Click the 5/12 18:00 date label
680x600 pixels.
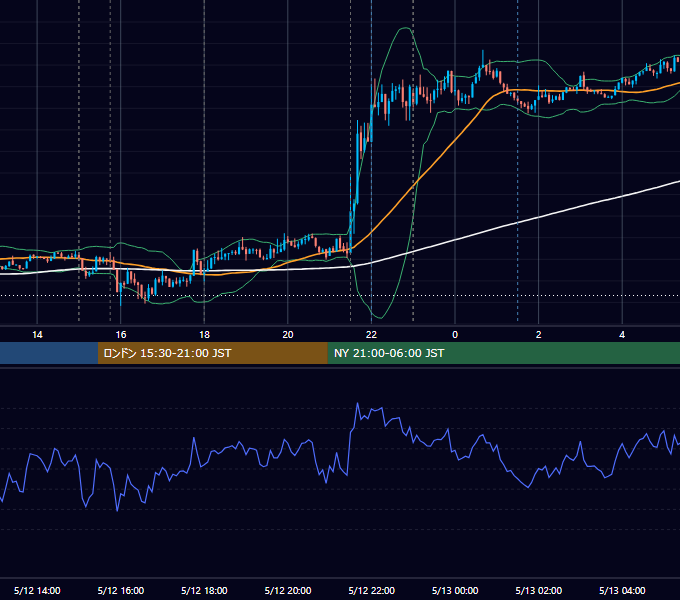pyautogui.click(x=204, y=590)
